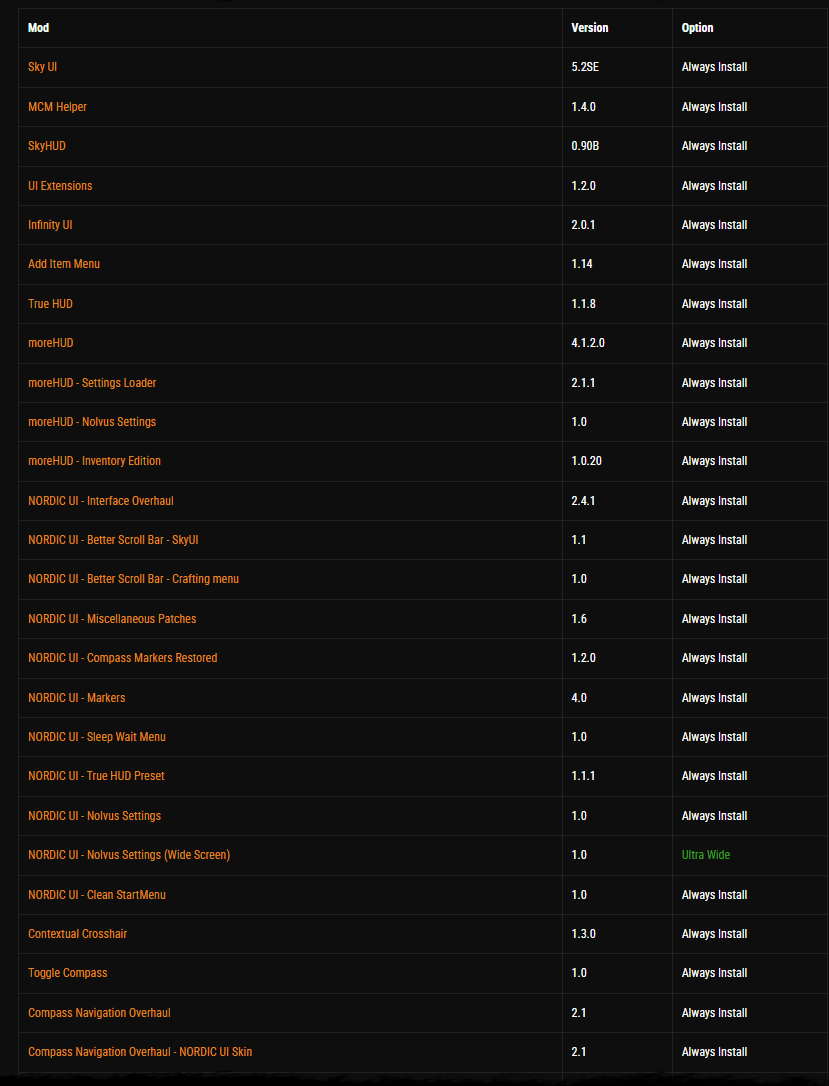Click the Toggle Compass mod link
Image resolution: width=829 pixels, height=1086 pixels.
(x=68, y=973)
